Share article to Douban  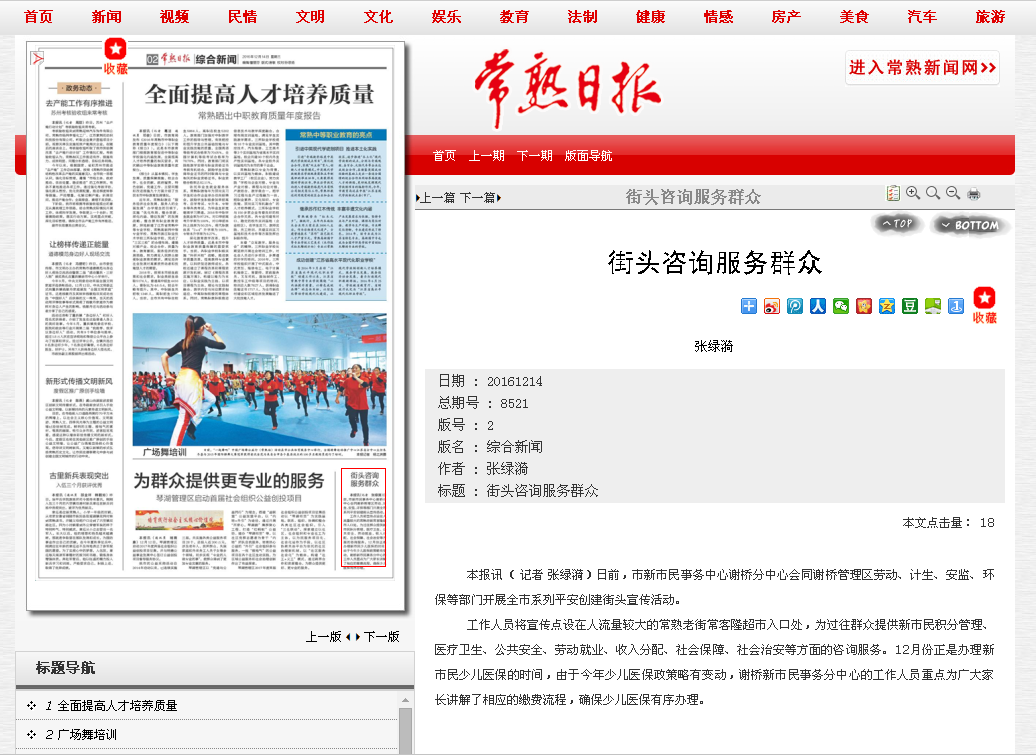[910, 306]
